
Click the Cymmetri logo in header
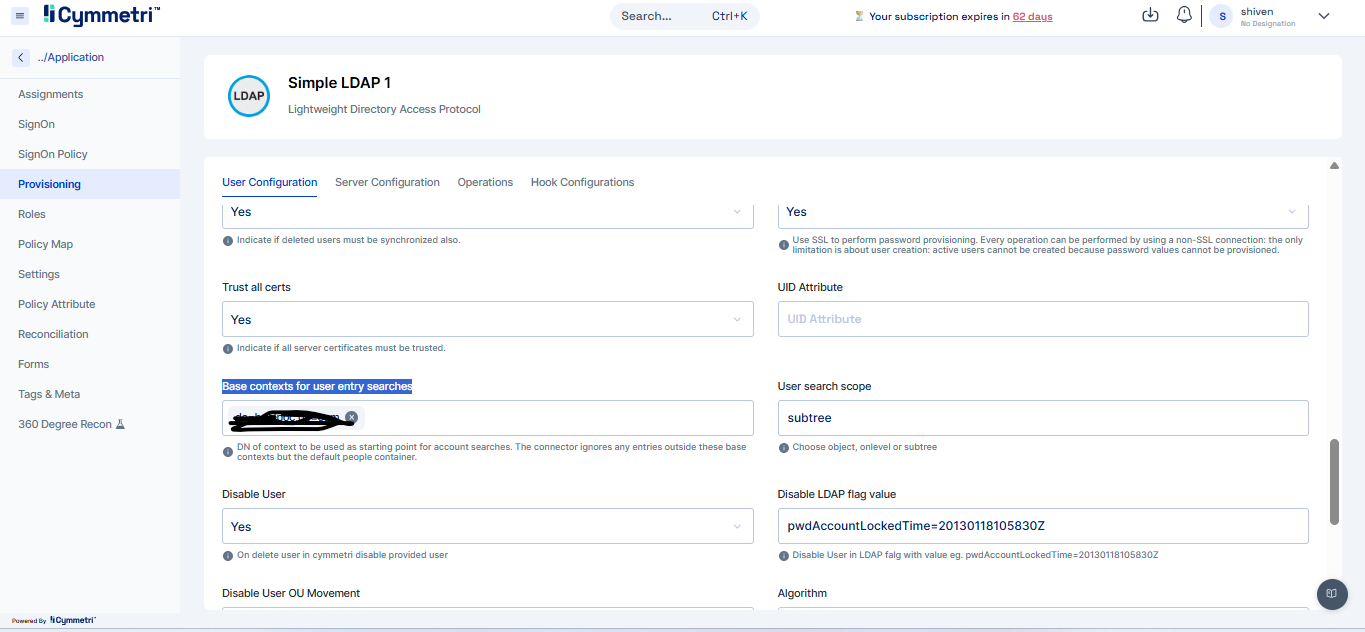point(101,15)
